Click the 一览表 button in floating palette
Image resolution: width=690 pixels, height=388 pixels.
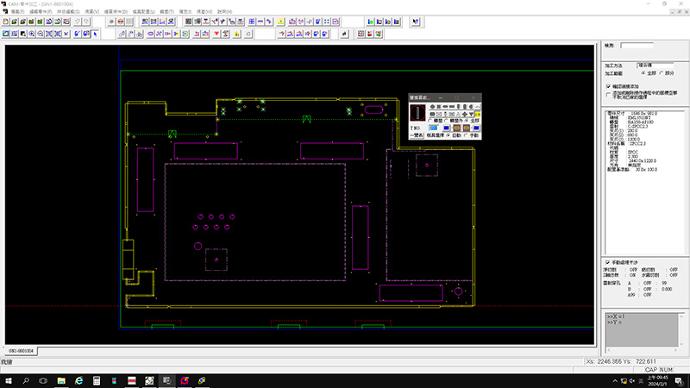point(417,135)
